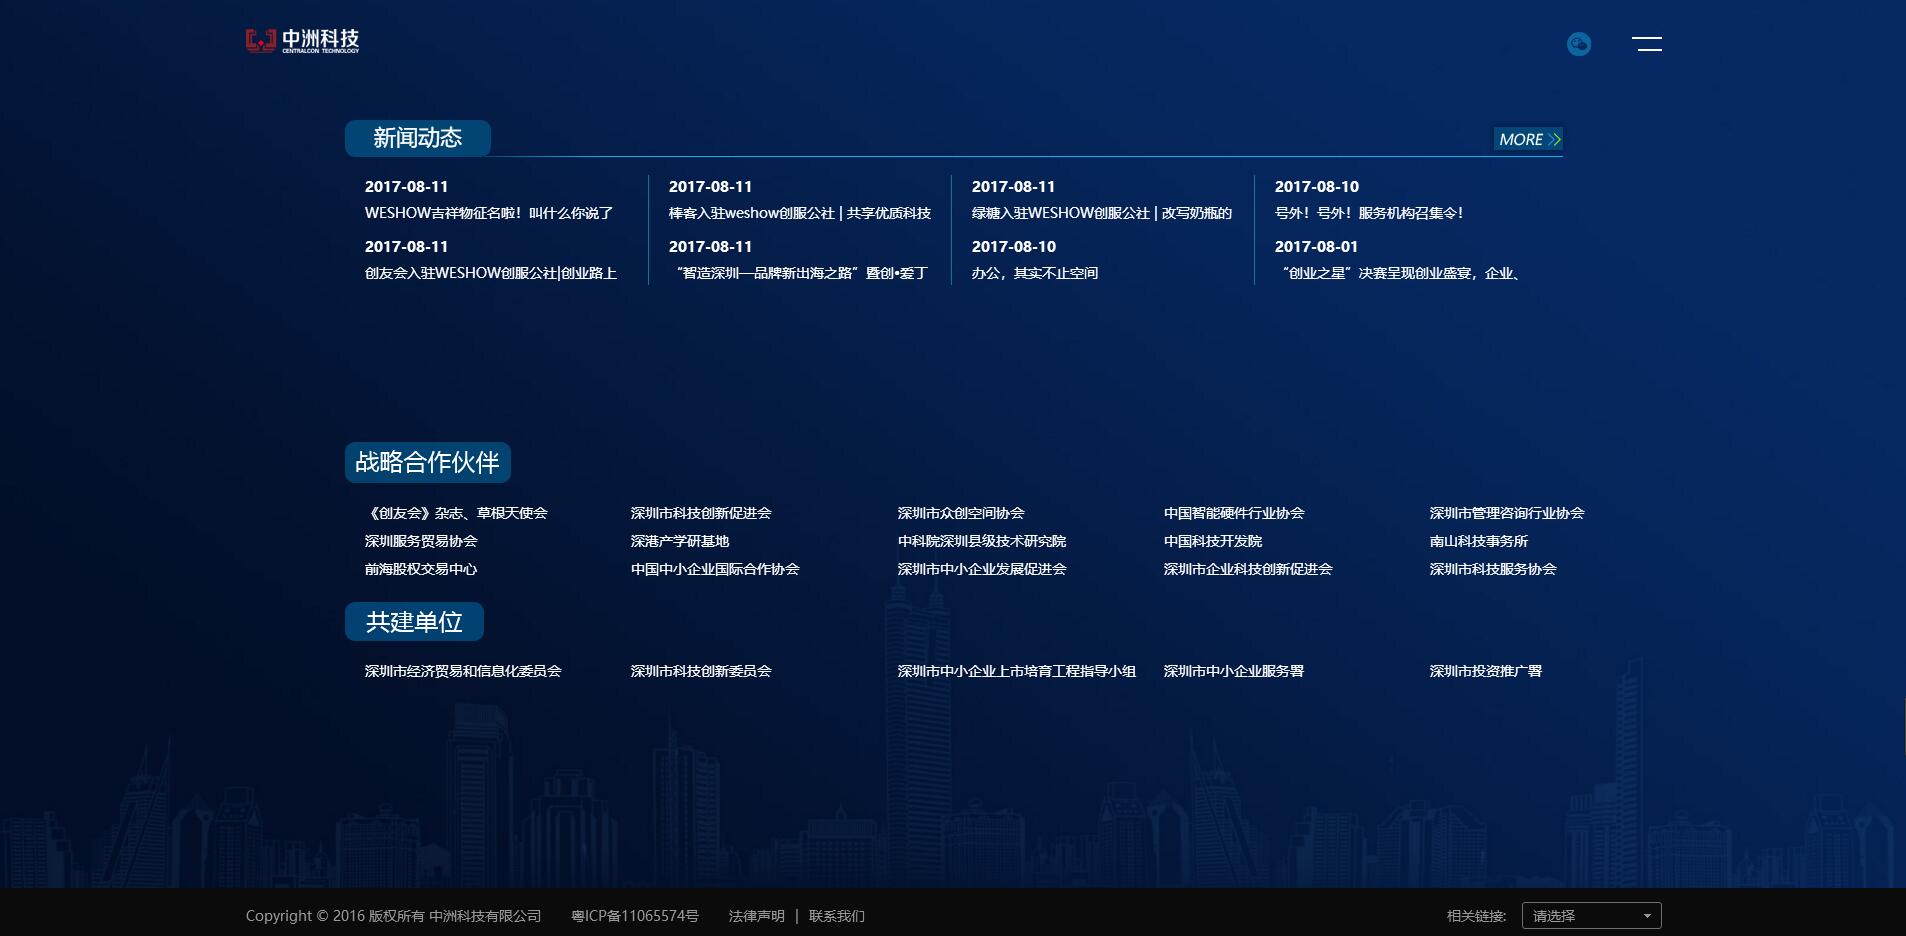
Task: Click the MORE button for news
Action: point(1528,139)
